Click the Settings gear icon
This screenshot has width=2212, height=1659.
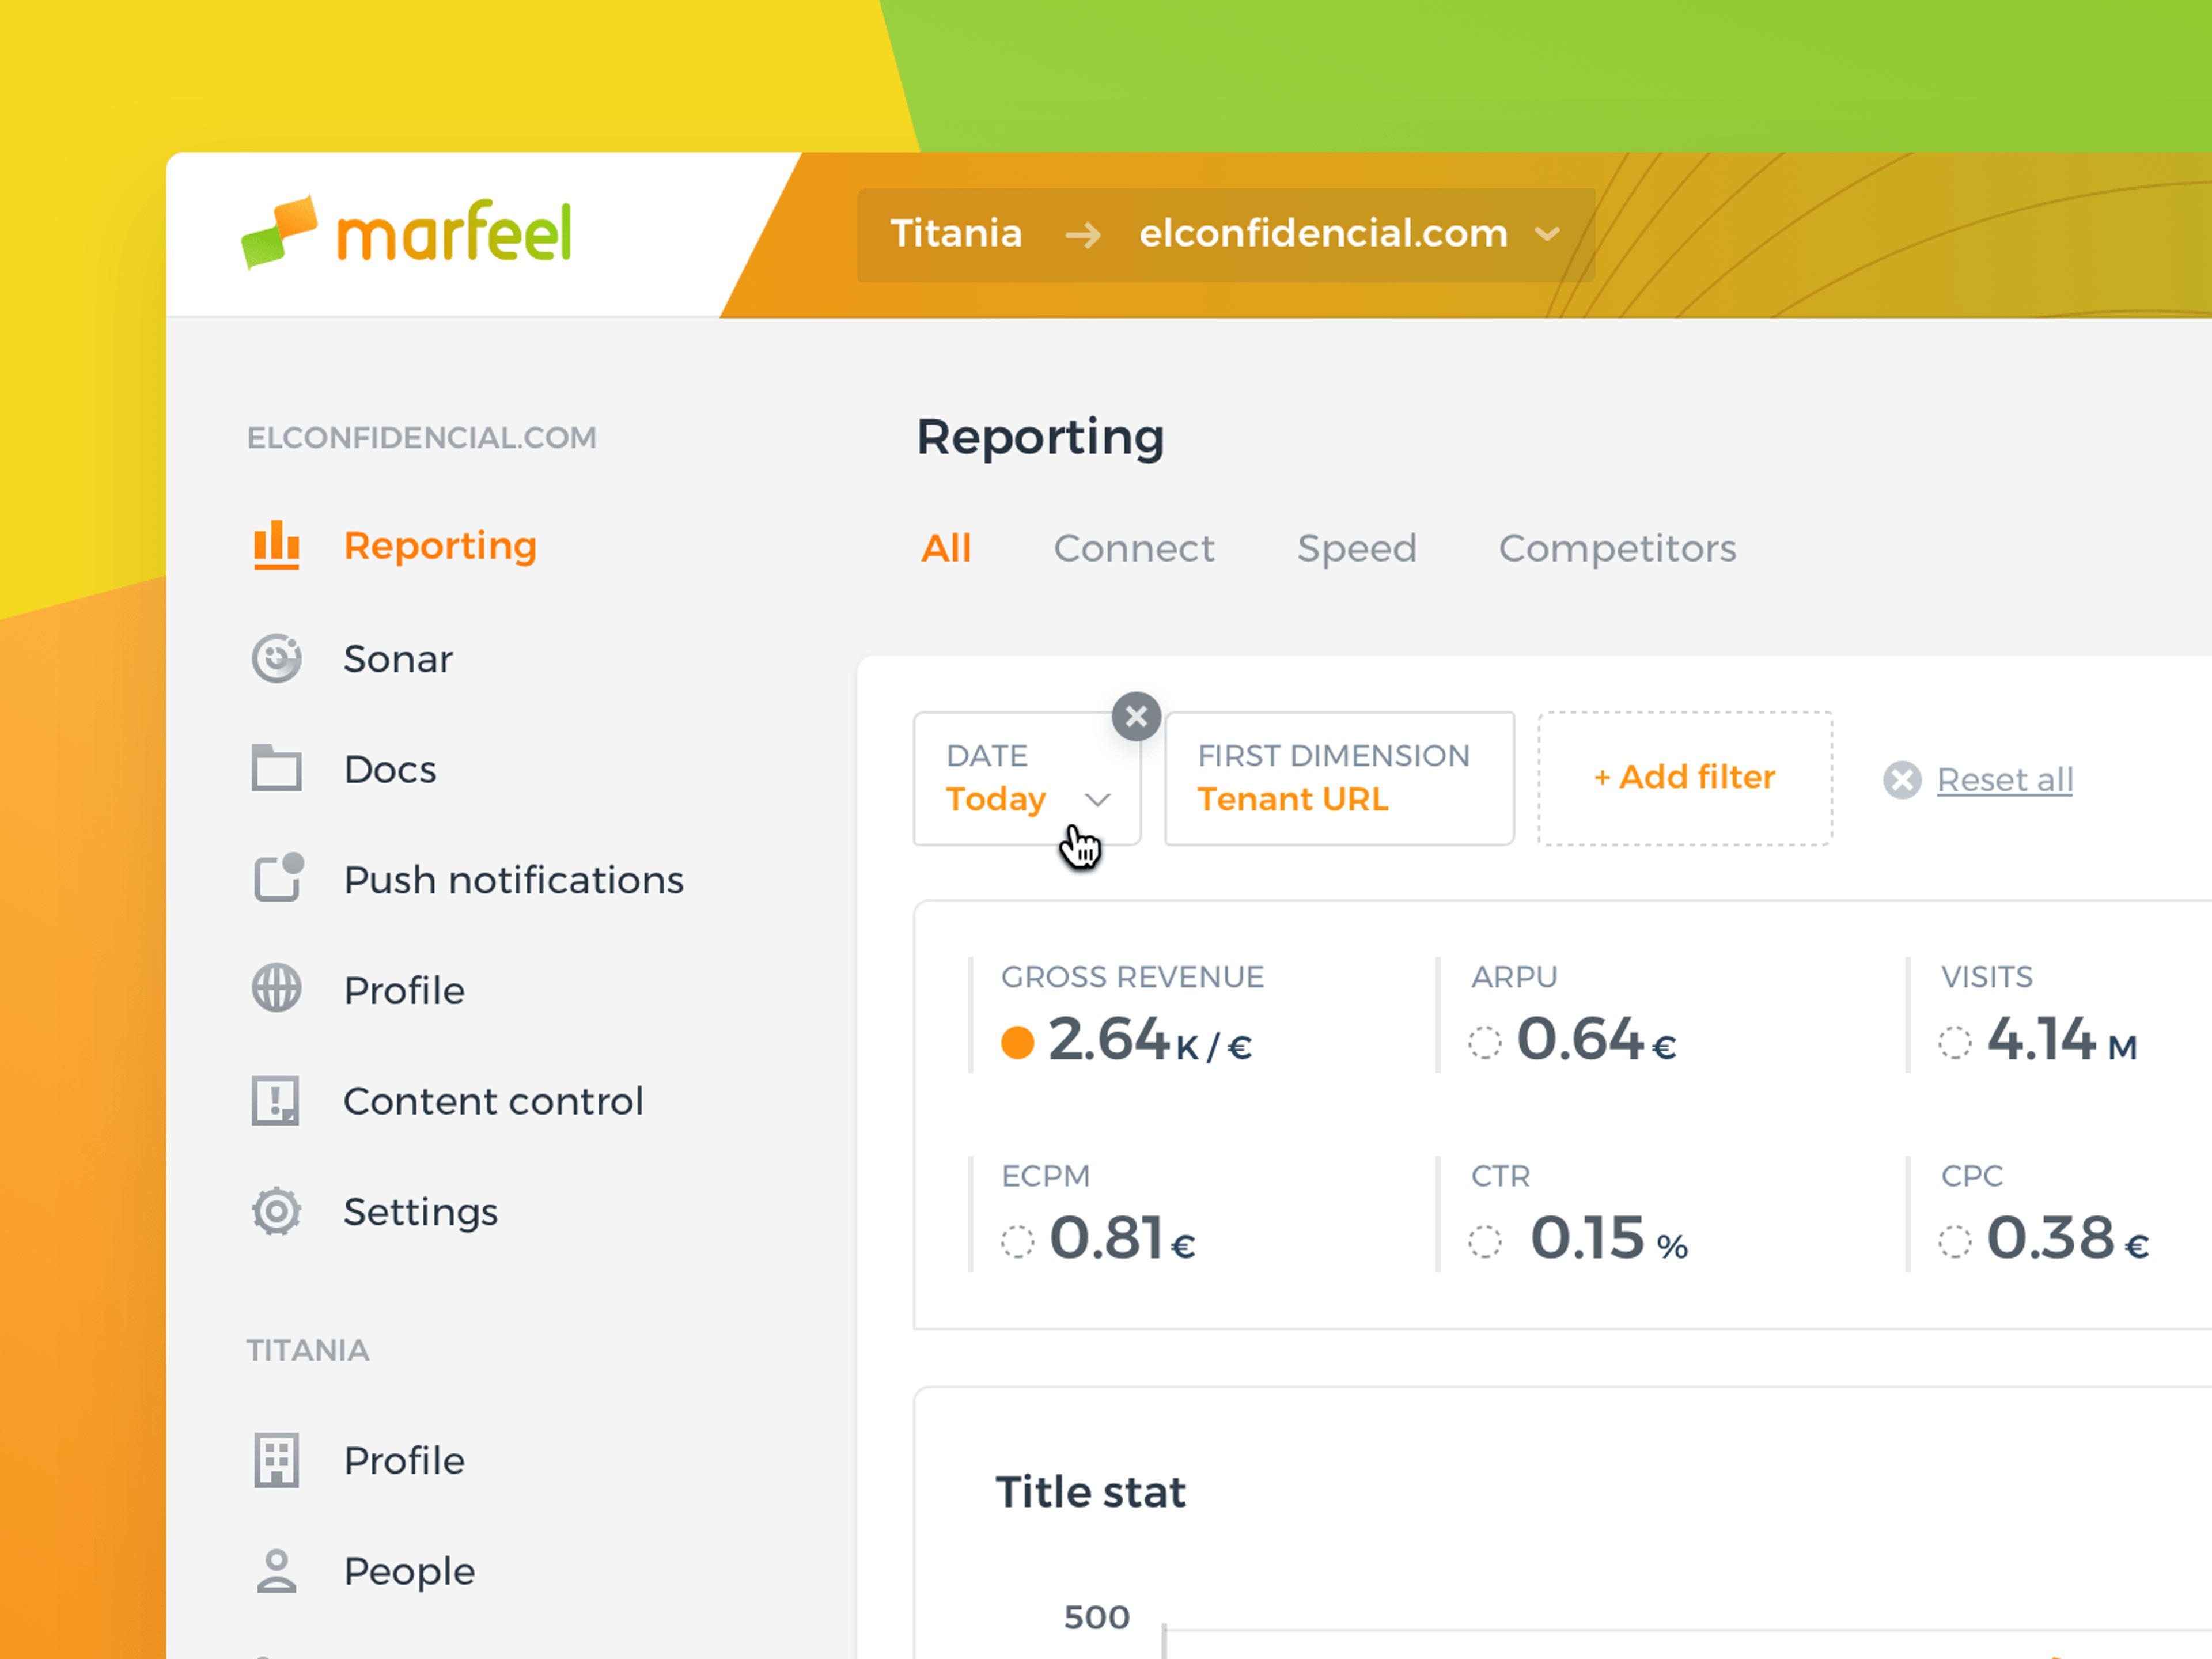(276, 1211)
